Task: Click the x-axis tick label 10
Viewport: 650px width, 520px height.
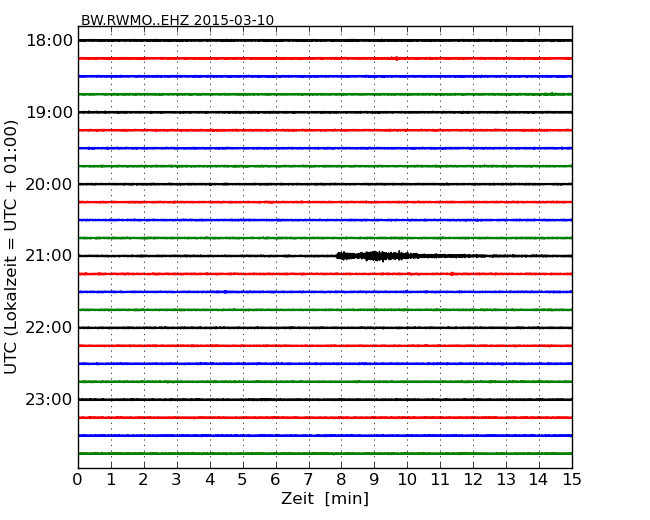Action: 407,480
